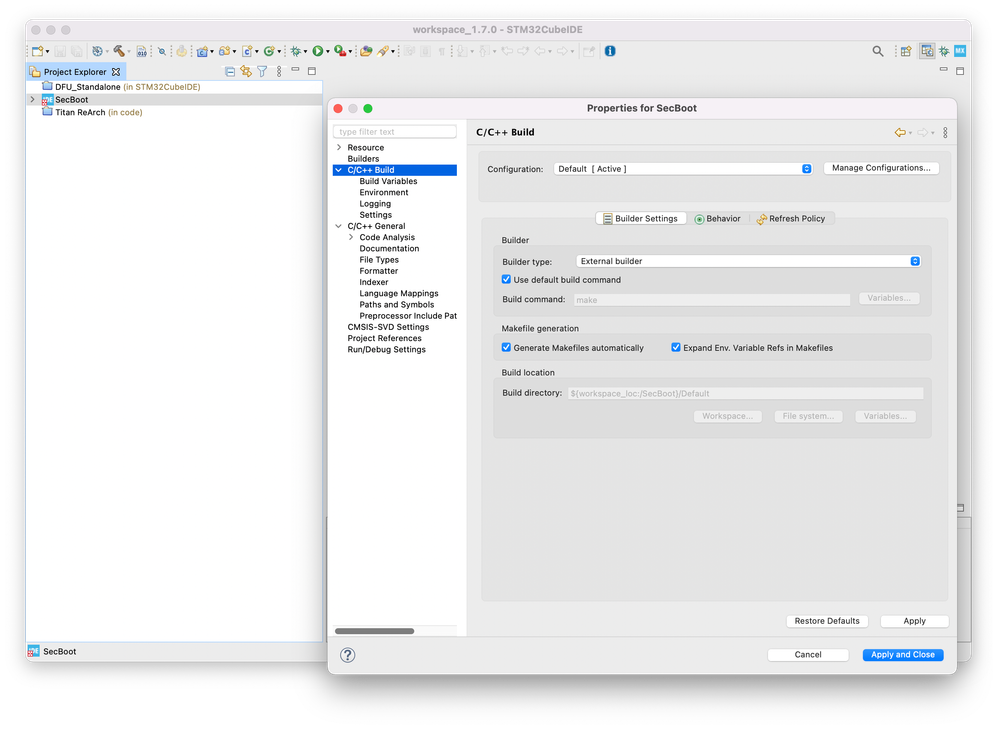999x730 pixels.
Task: Click the main toolbar search magnifier
Action: point(878,51)
